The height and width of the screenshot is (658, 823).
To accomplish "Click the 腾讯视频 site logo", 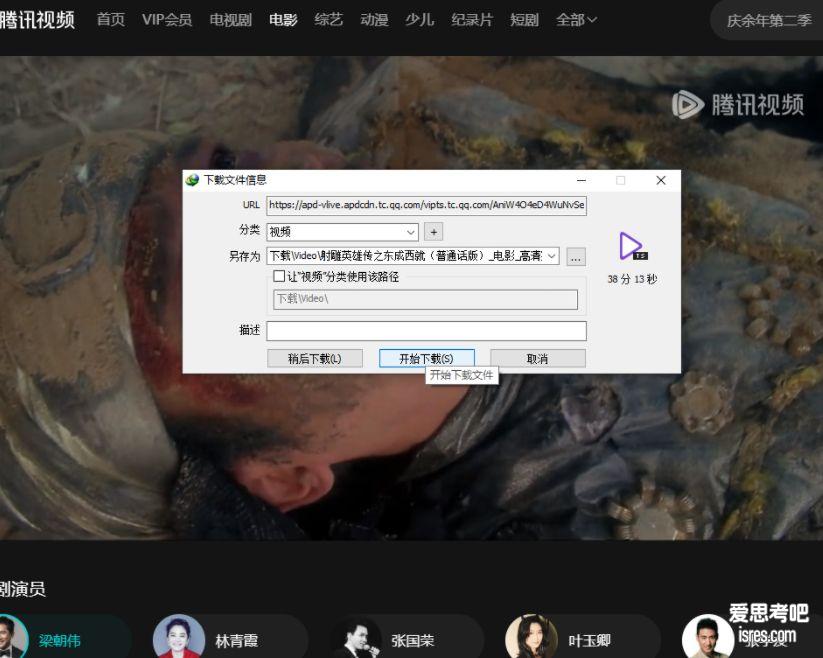I will pos(37,20).
